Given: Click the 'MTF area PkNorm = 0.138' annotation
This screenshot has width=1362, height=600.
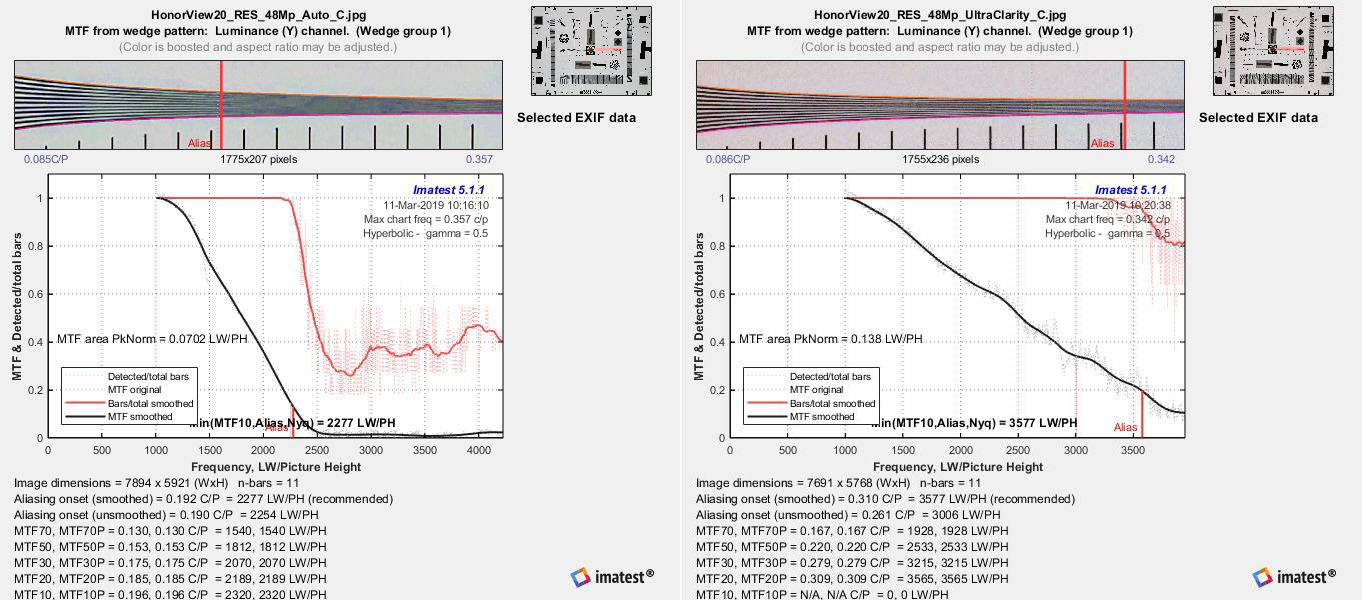Looking at the screenshot, I should 830,339.
